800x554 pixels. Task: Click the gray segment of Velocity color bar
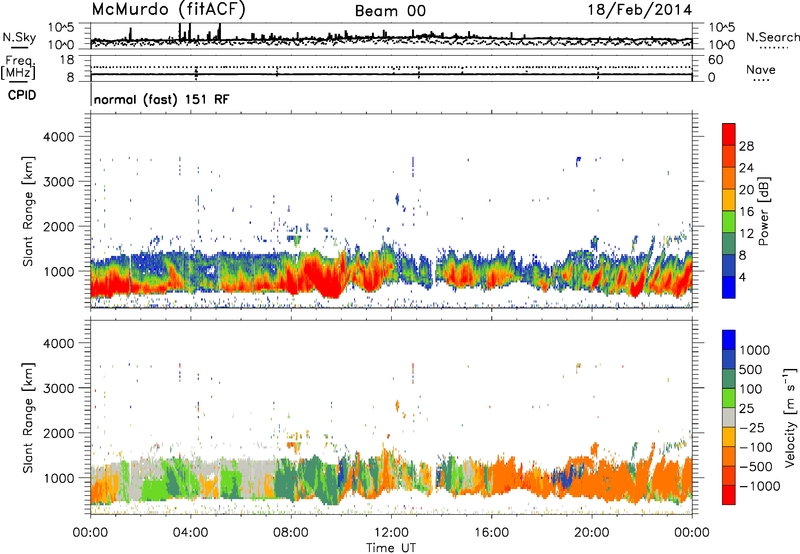pyautogui.click(x=729, y=417)
